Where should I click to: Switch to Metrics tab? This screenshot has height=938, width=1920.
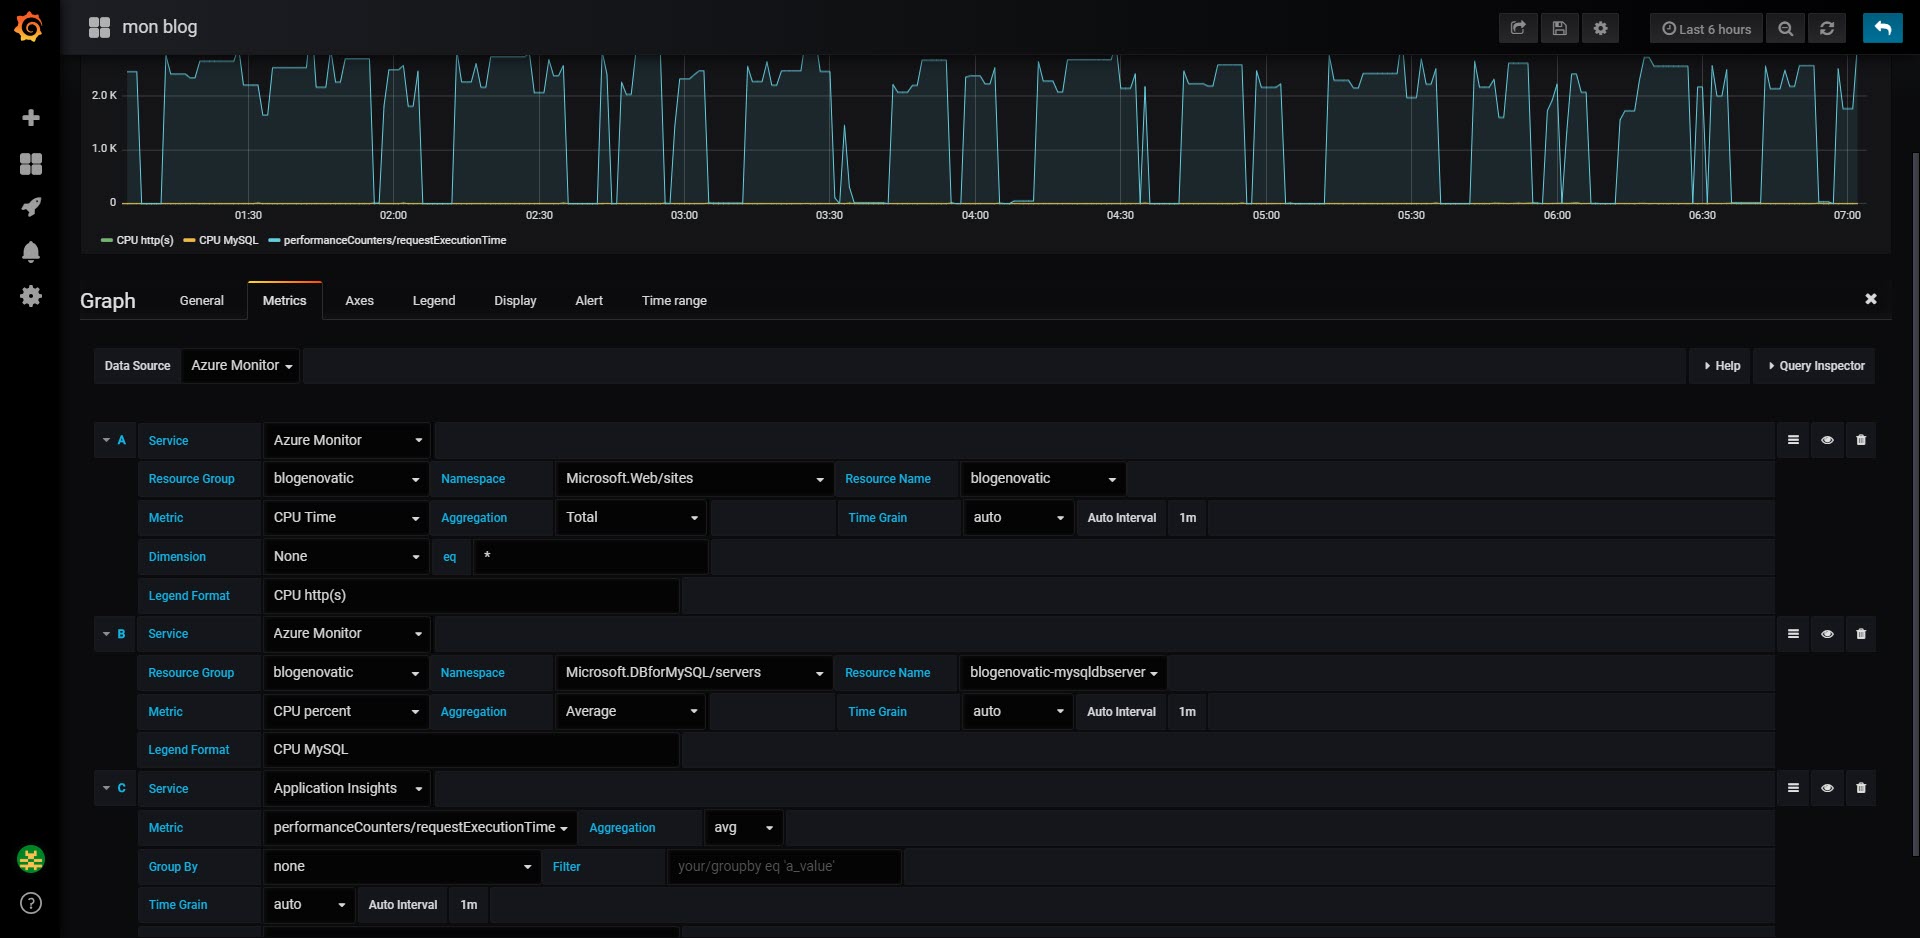(x=285, y=301)
